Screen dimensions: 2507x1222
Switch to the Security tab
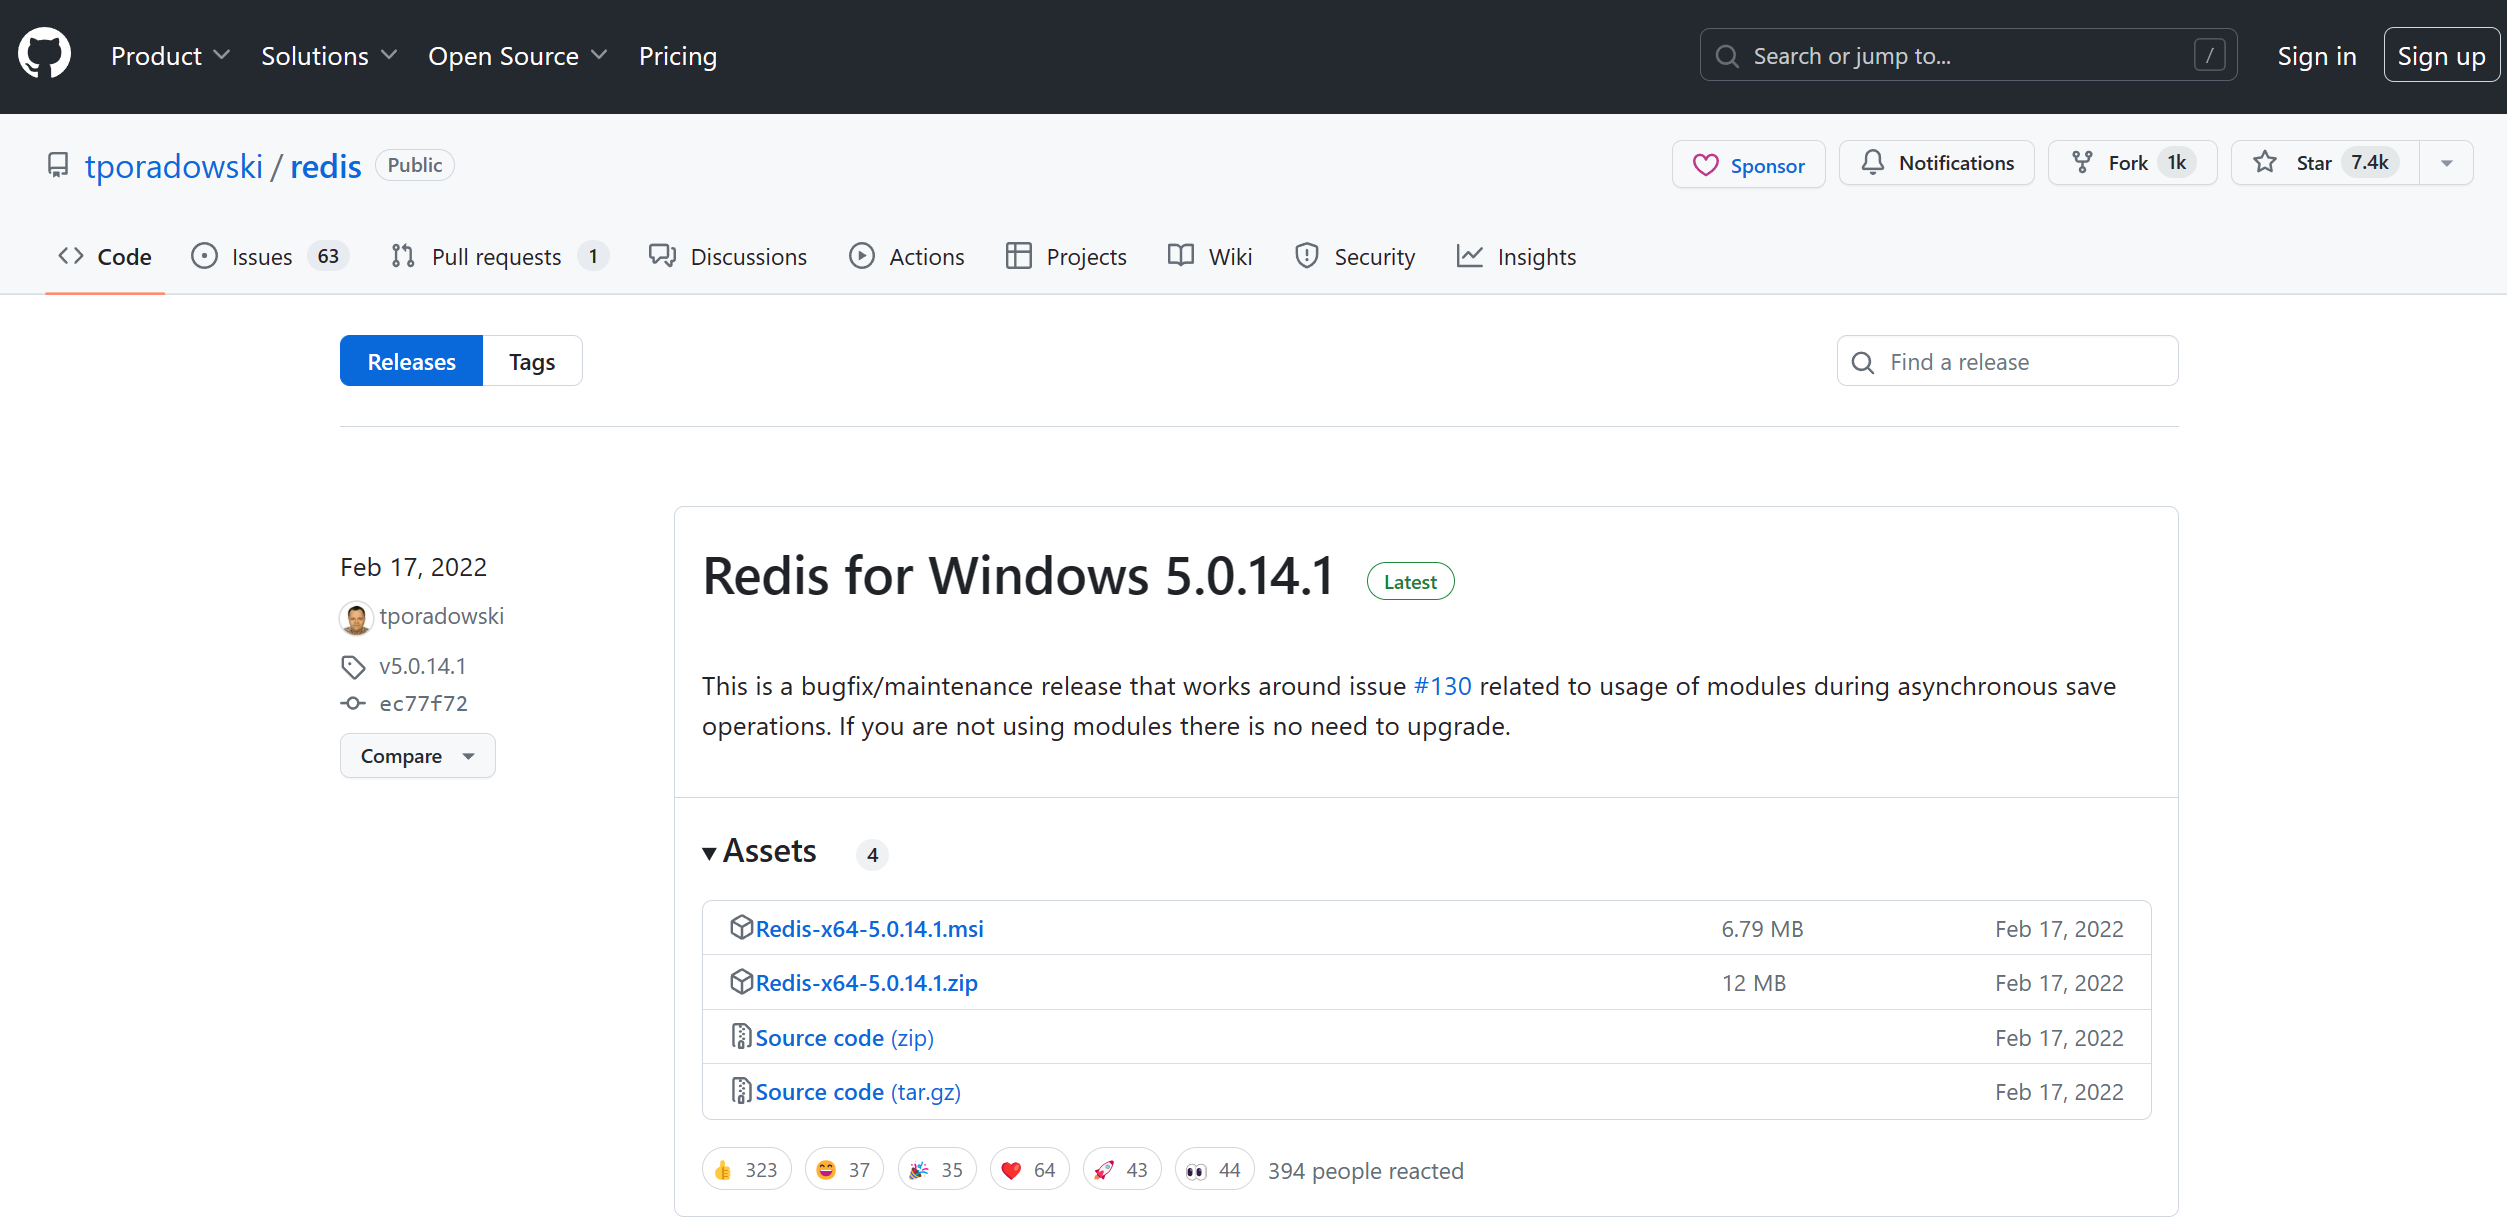[x=1355, y=257]
